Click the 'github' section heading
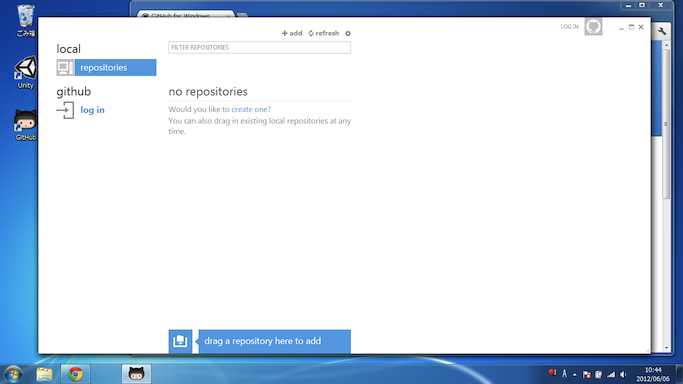The height and width of the screenshot is (384, 683). tap(74, 91)
